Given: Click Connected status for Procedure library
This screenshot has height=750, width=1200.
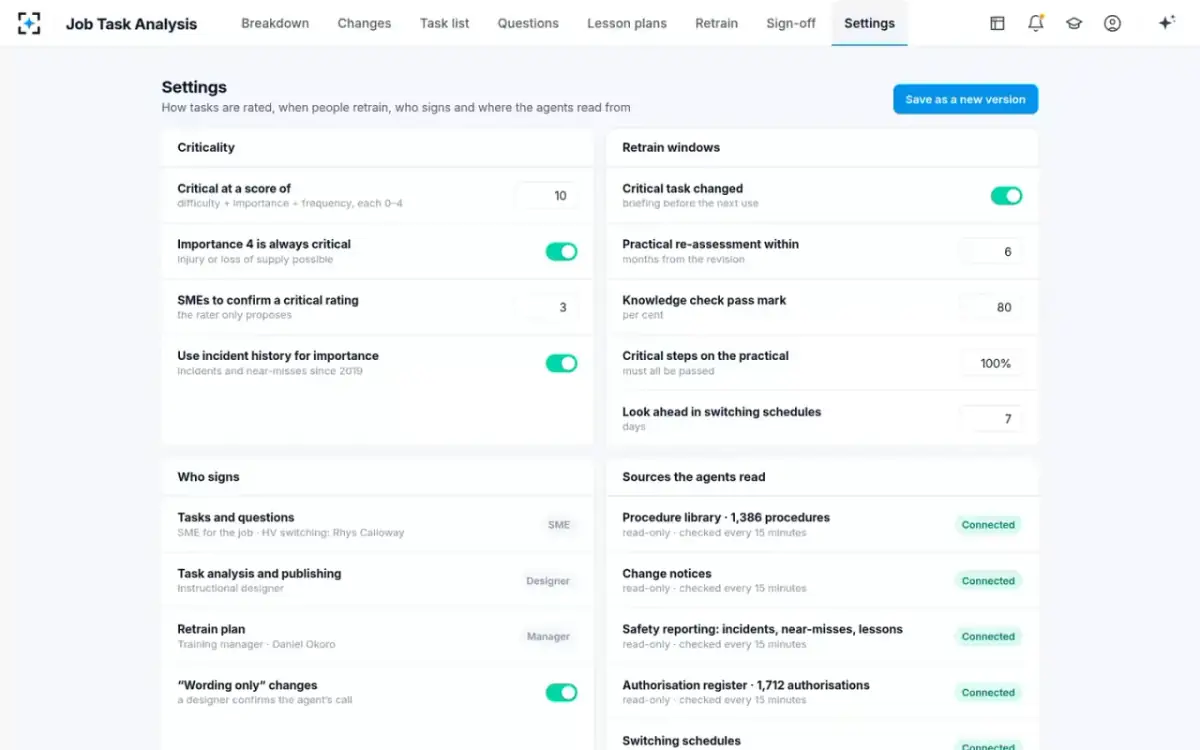Looking at the screenshot, I should pyautogui.click(x=988, y=525).
